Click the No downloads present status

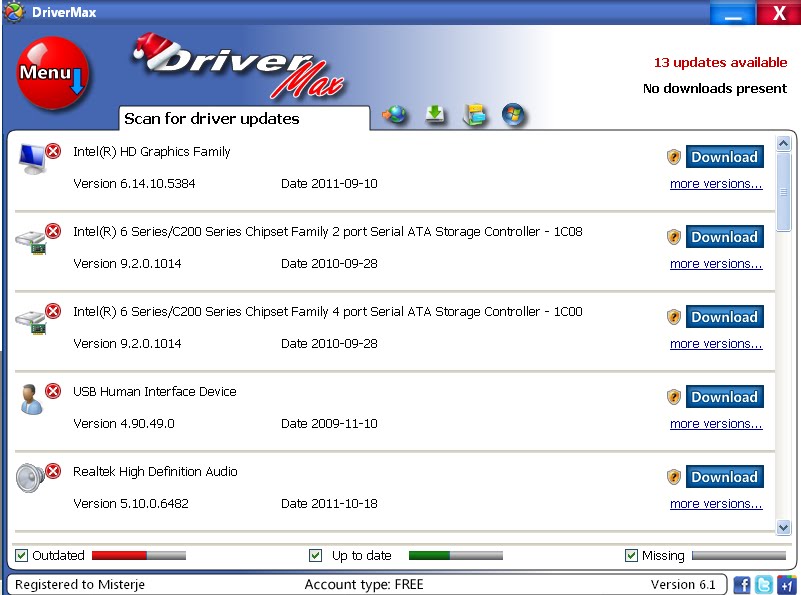coord(715,88)
